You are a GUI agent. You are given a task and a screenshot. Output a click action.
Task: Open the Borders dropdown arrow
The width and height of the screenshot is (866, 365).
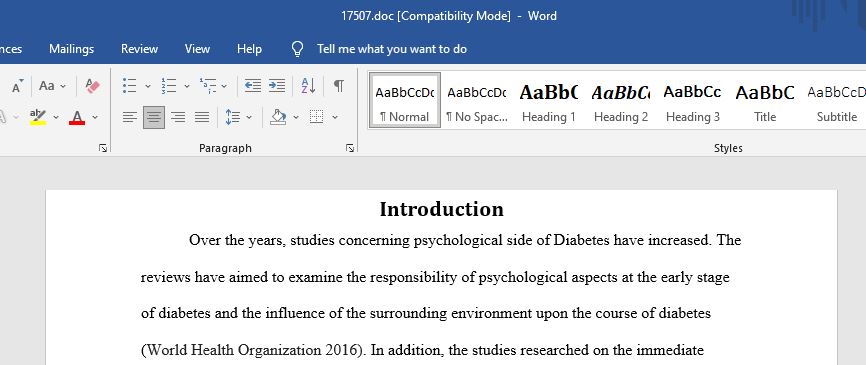tap(334, 117)
